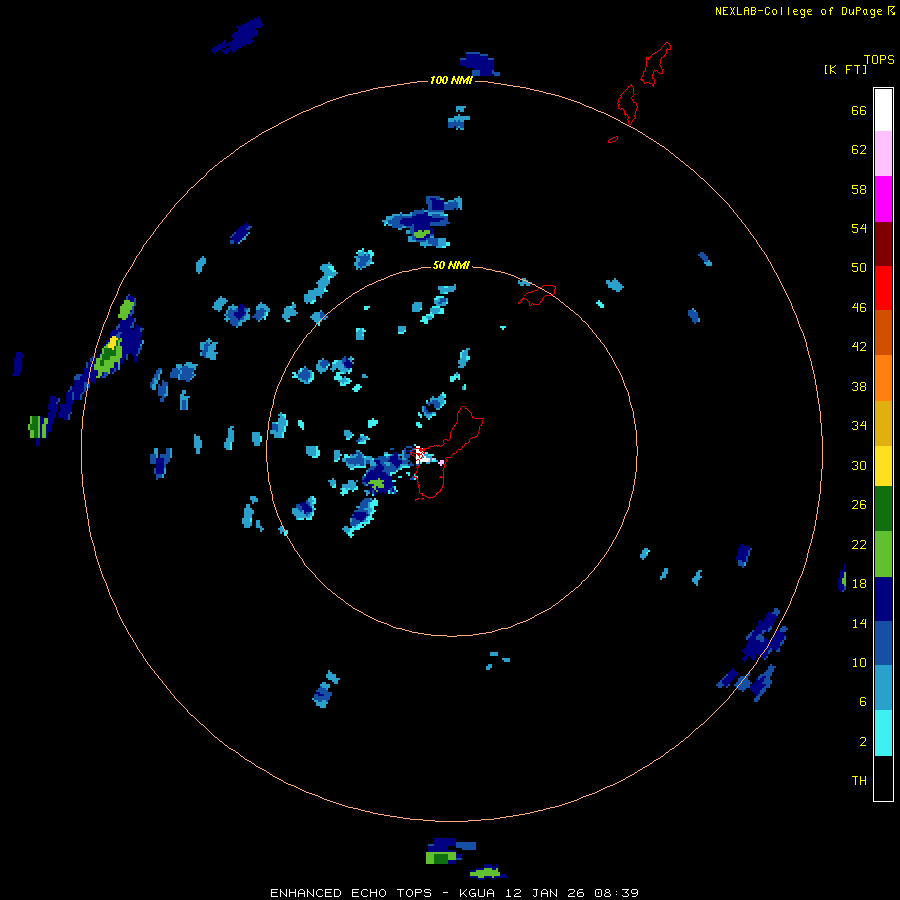
Task: Click the brown-orange legend swatch above 42
Action: click(883, 332)
